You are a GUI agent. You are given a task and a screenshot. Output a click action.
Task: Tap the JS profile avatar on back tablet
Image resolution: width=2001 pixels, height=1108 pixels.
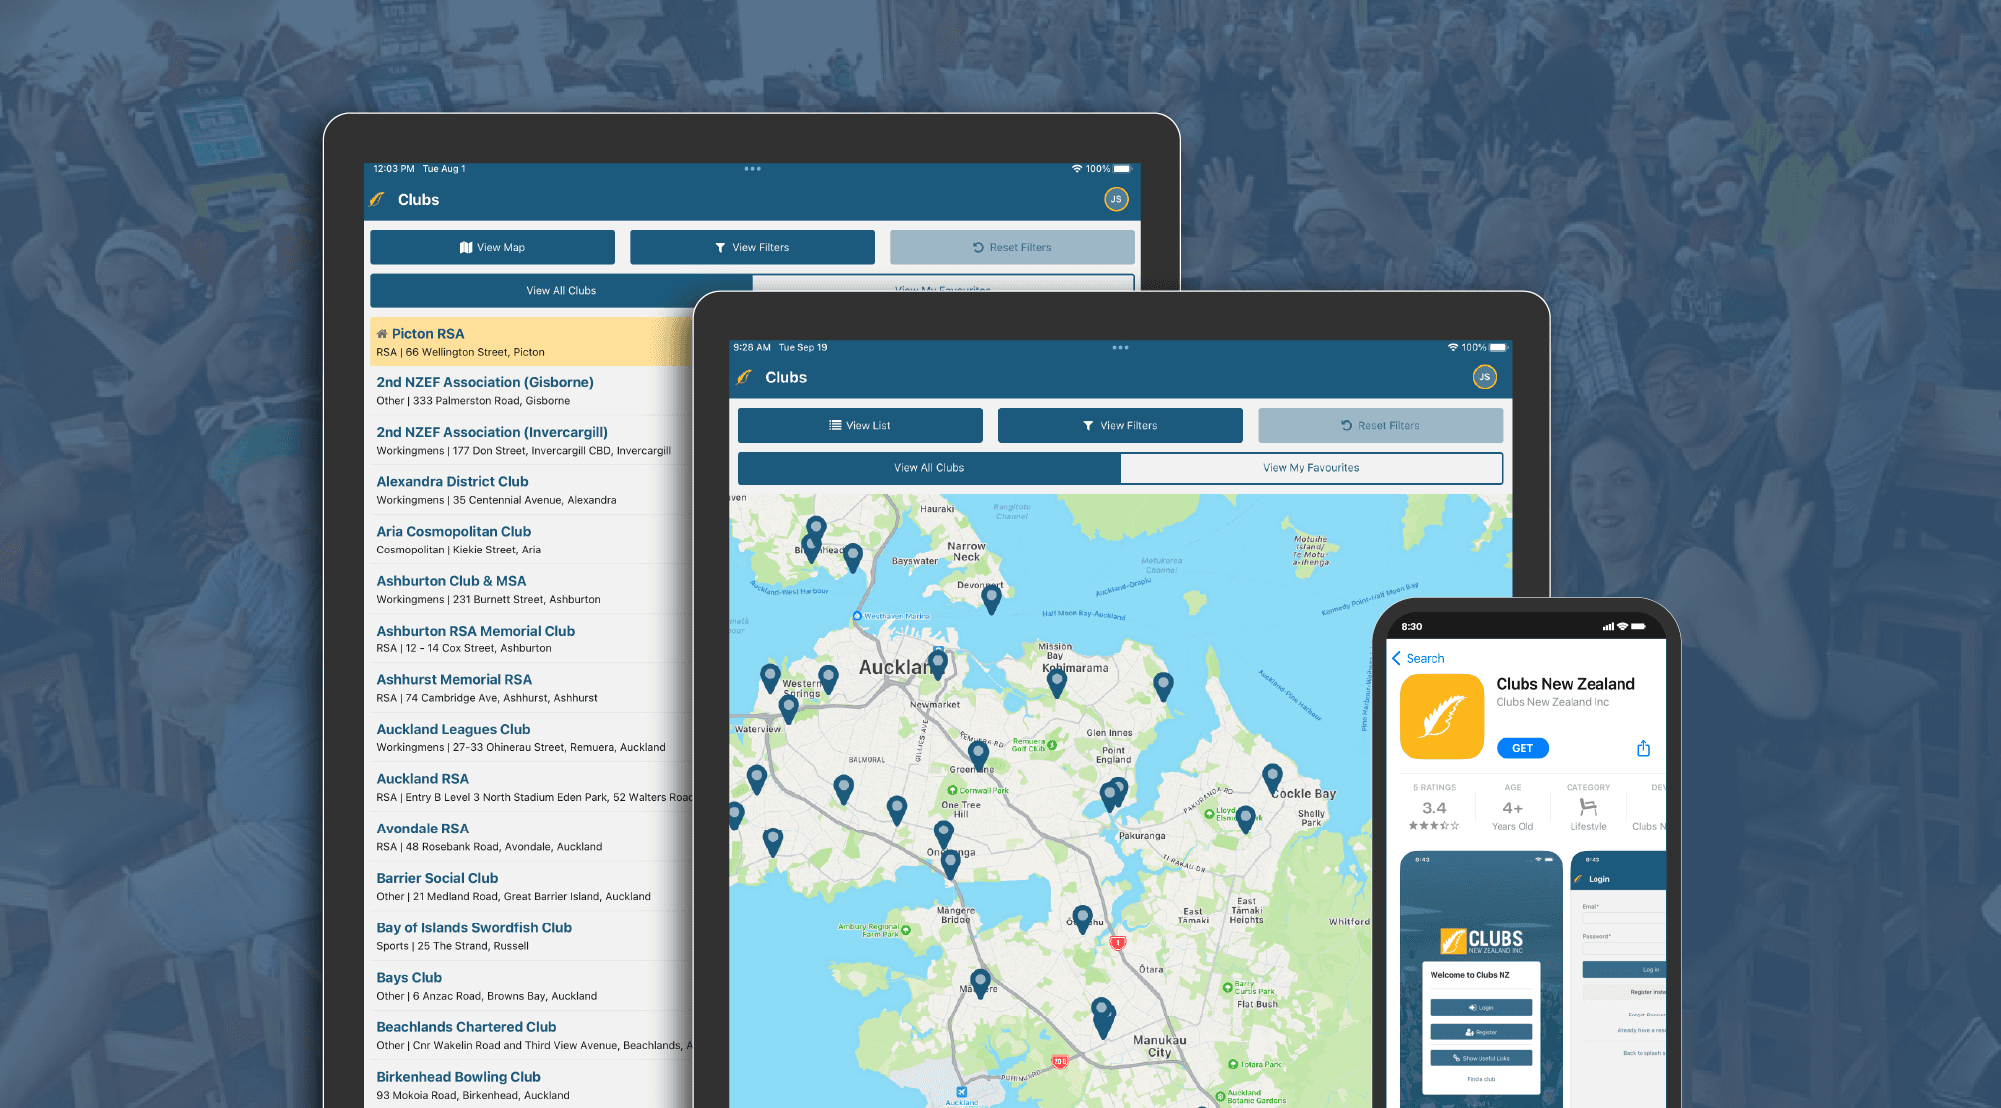(x=1116, y=199)
